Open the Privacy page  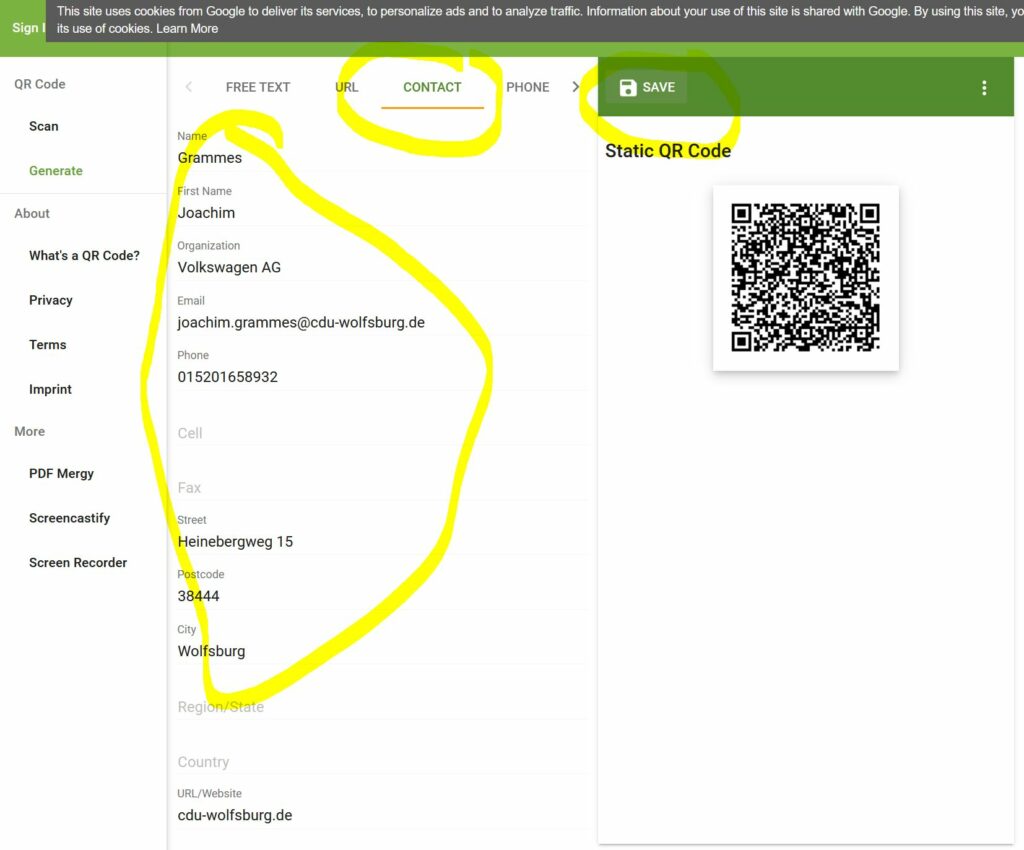51,300
